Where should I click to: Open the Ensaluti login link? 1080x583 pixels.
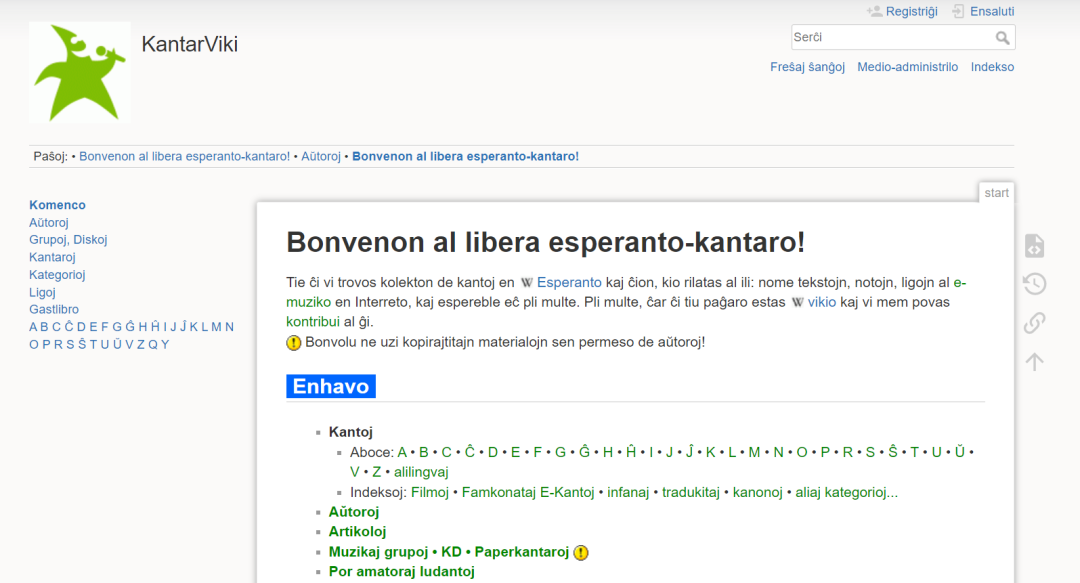point(992,11)
